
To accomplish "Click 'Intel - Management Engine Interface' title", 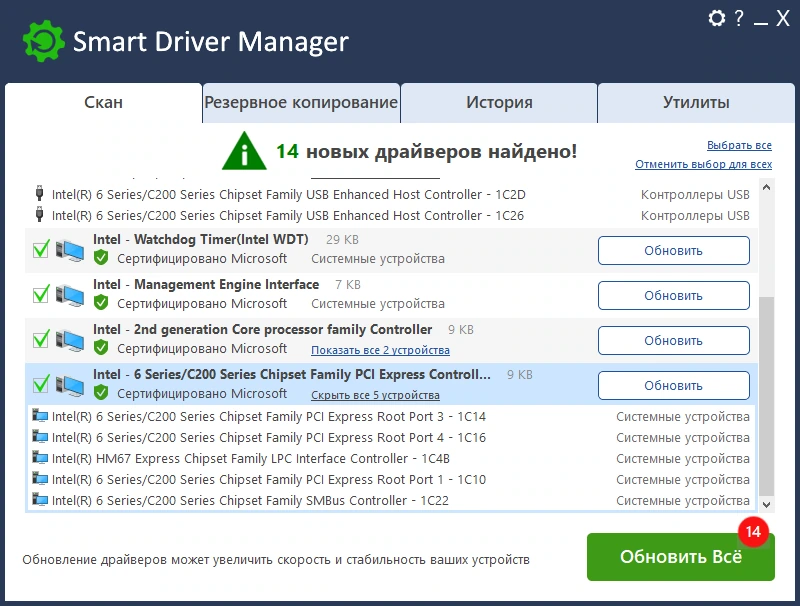I will [206, 284].
